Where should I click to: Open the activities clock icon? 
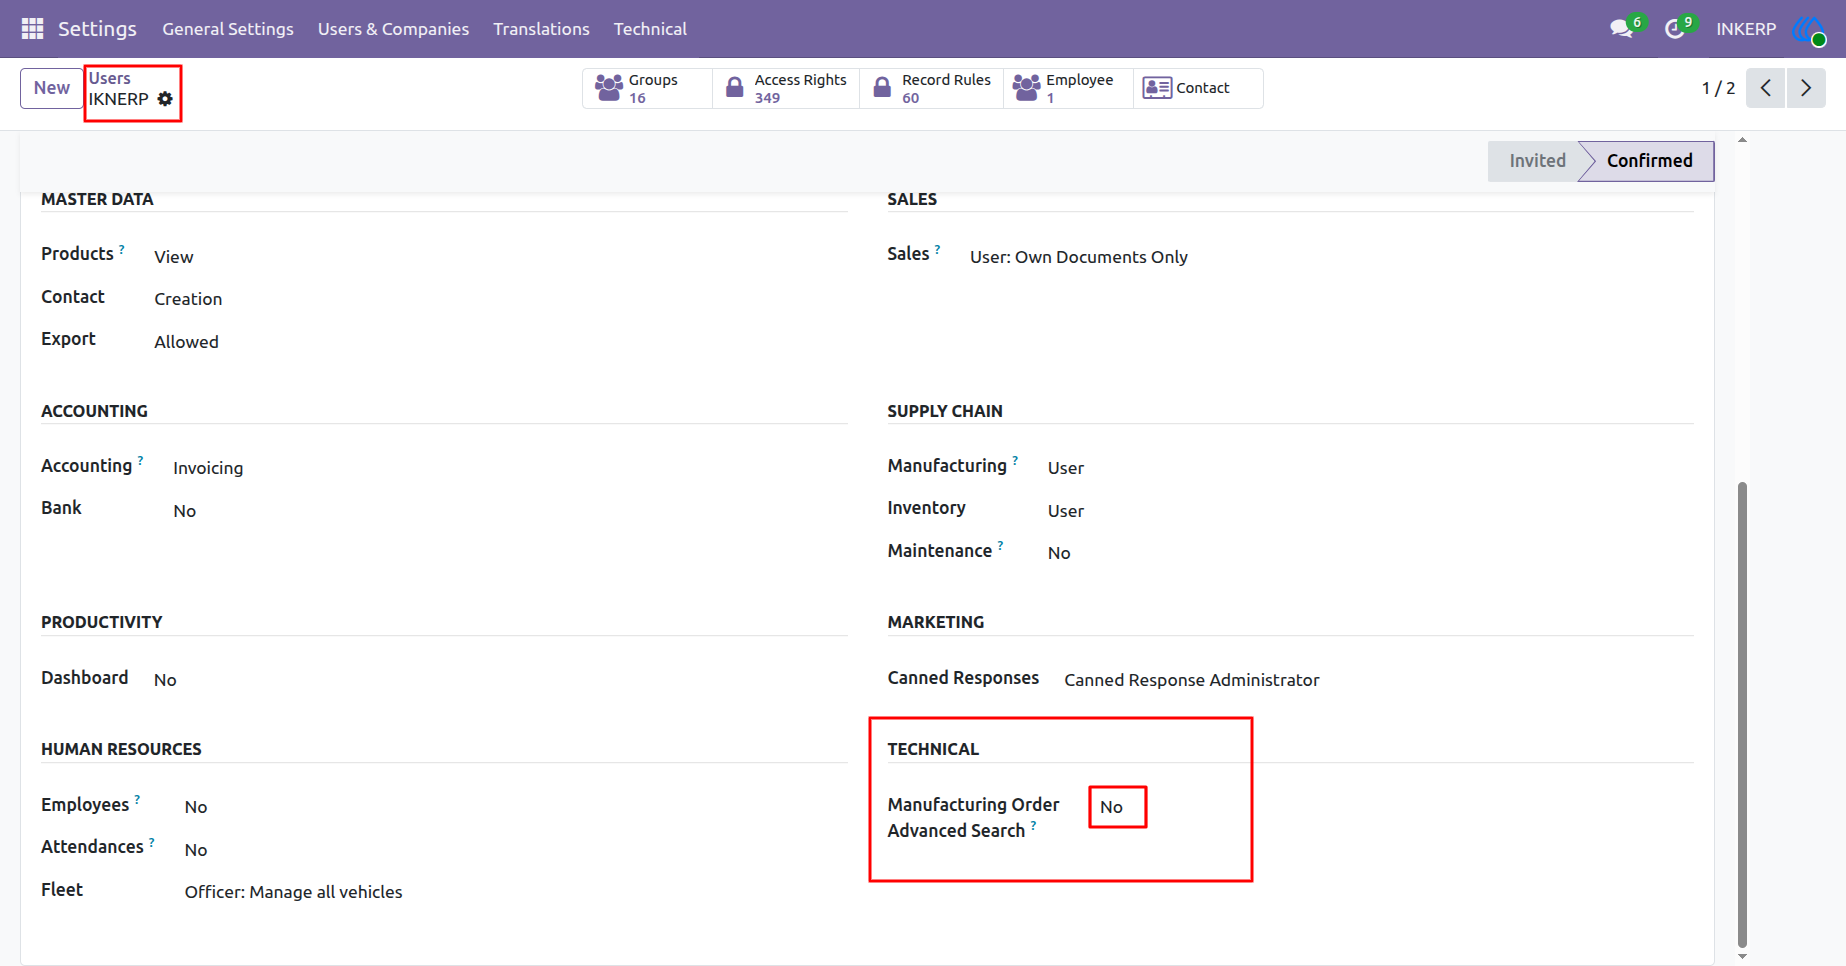[1674, 29]
